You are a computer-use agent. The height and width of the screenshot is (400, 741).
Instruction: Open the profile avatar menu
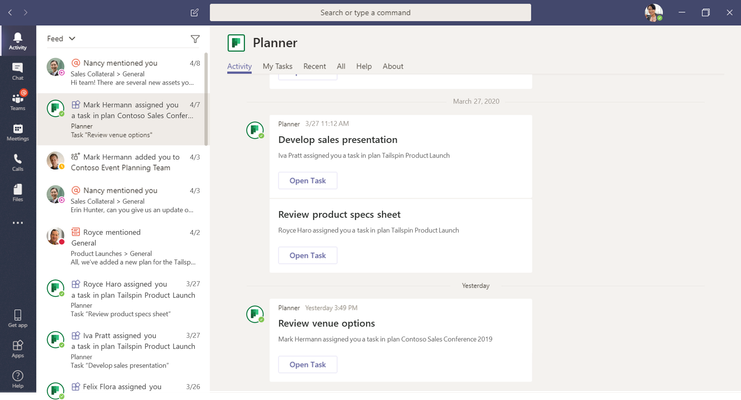point(654,13)
